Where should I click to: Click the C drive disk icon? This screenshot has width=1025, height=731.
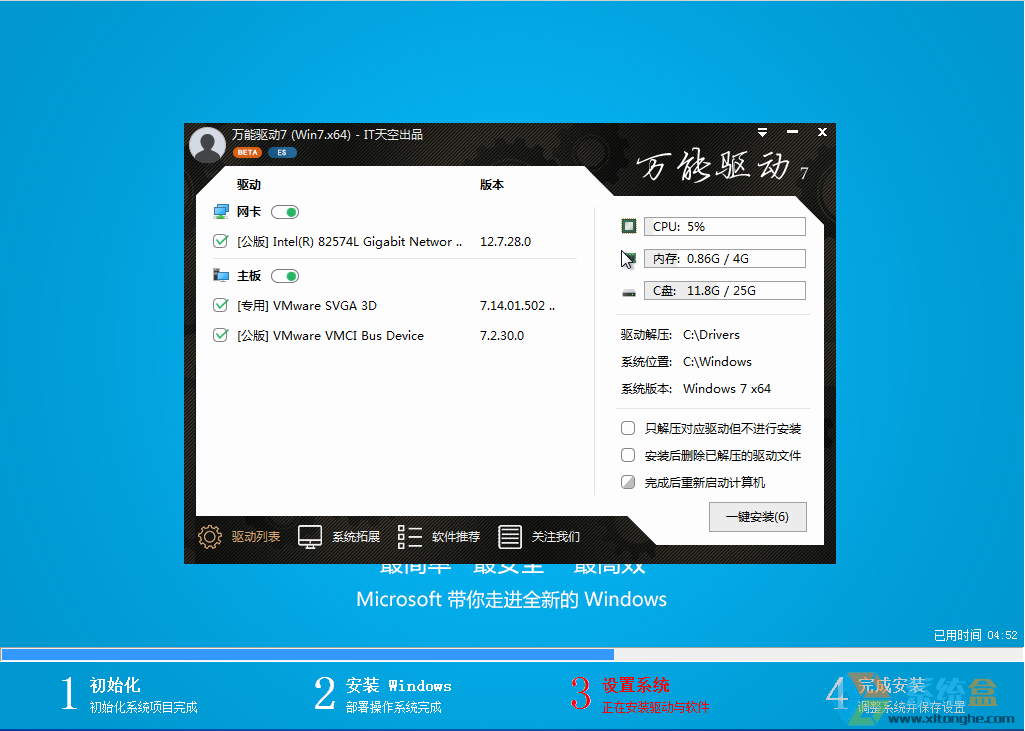click(x=629, y=292)
